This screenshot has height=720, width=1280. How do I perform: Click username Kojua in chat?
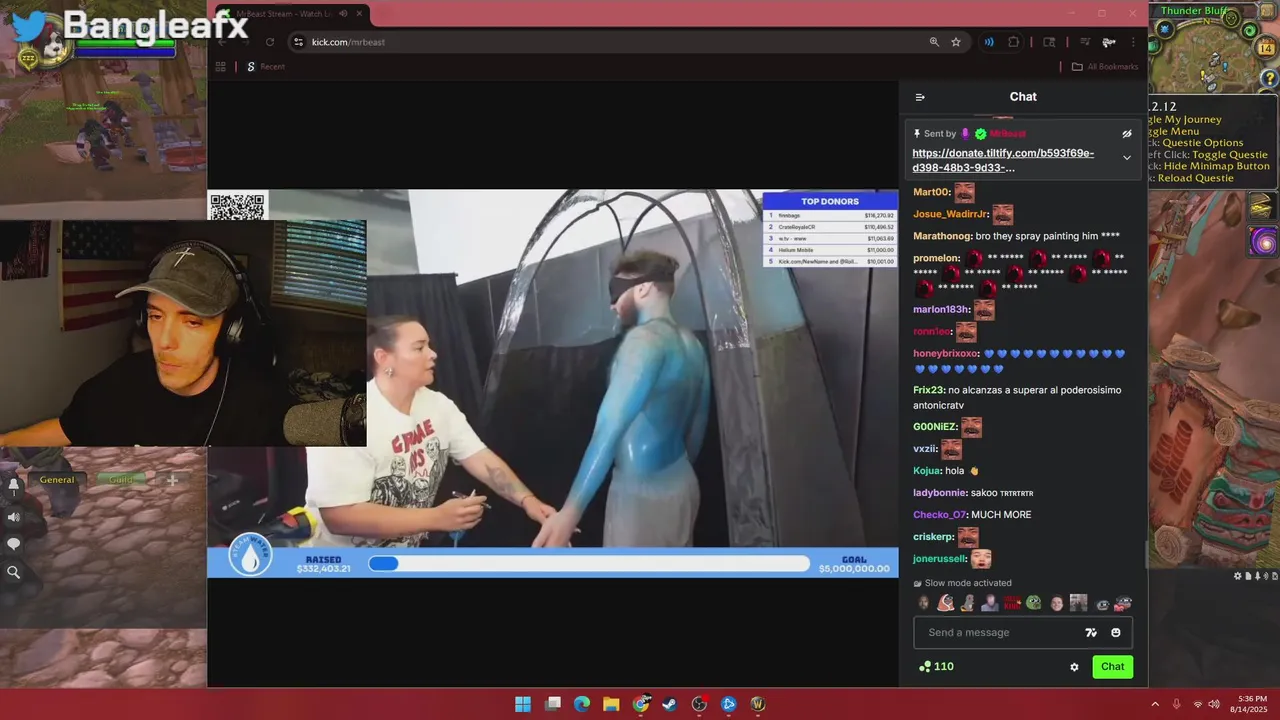tap(927, 471)
